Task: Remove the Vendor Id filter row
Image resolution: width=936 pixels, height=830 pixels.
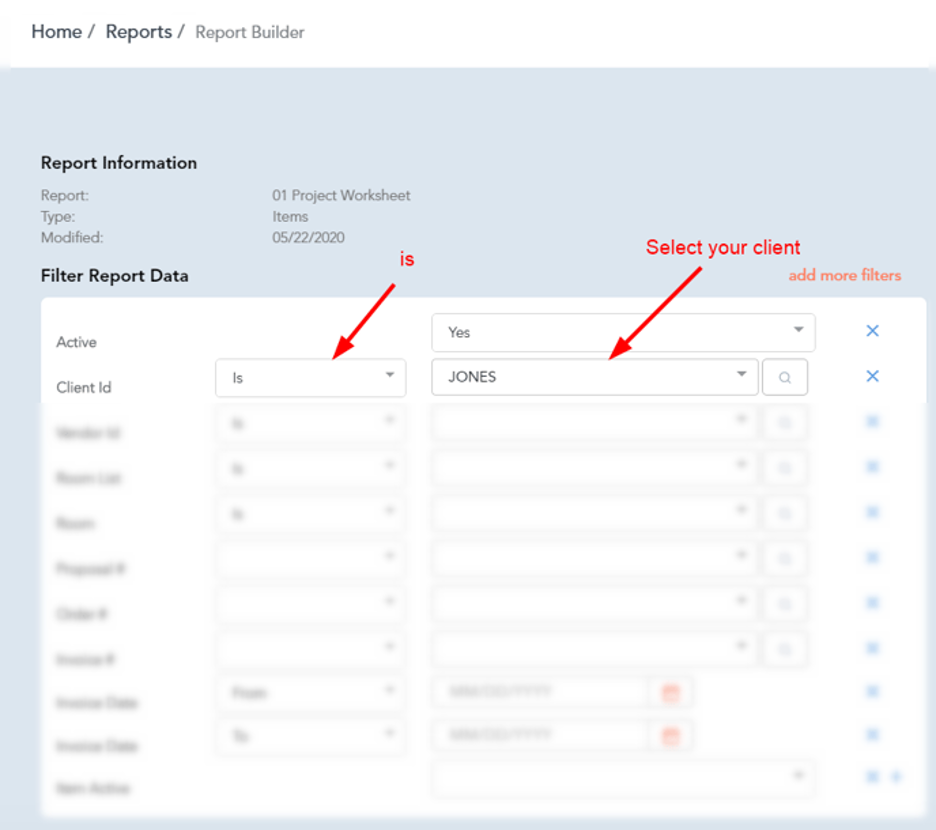Action: coord(872,422)
